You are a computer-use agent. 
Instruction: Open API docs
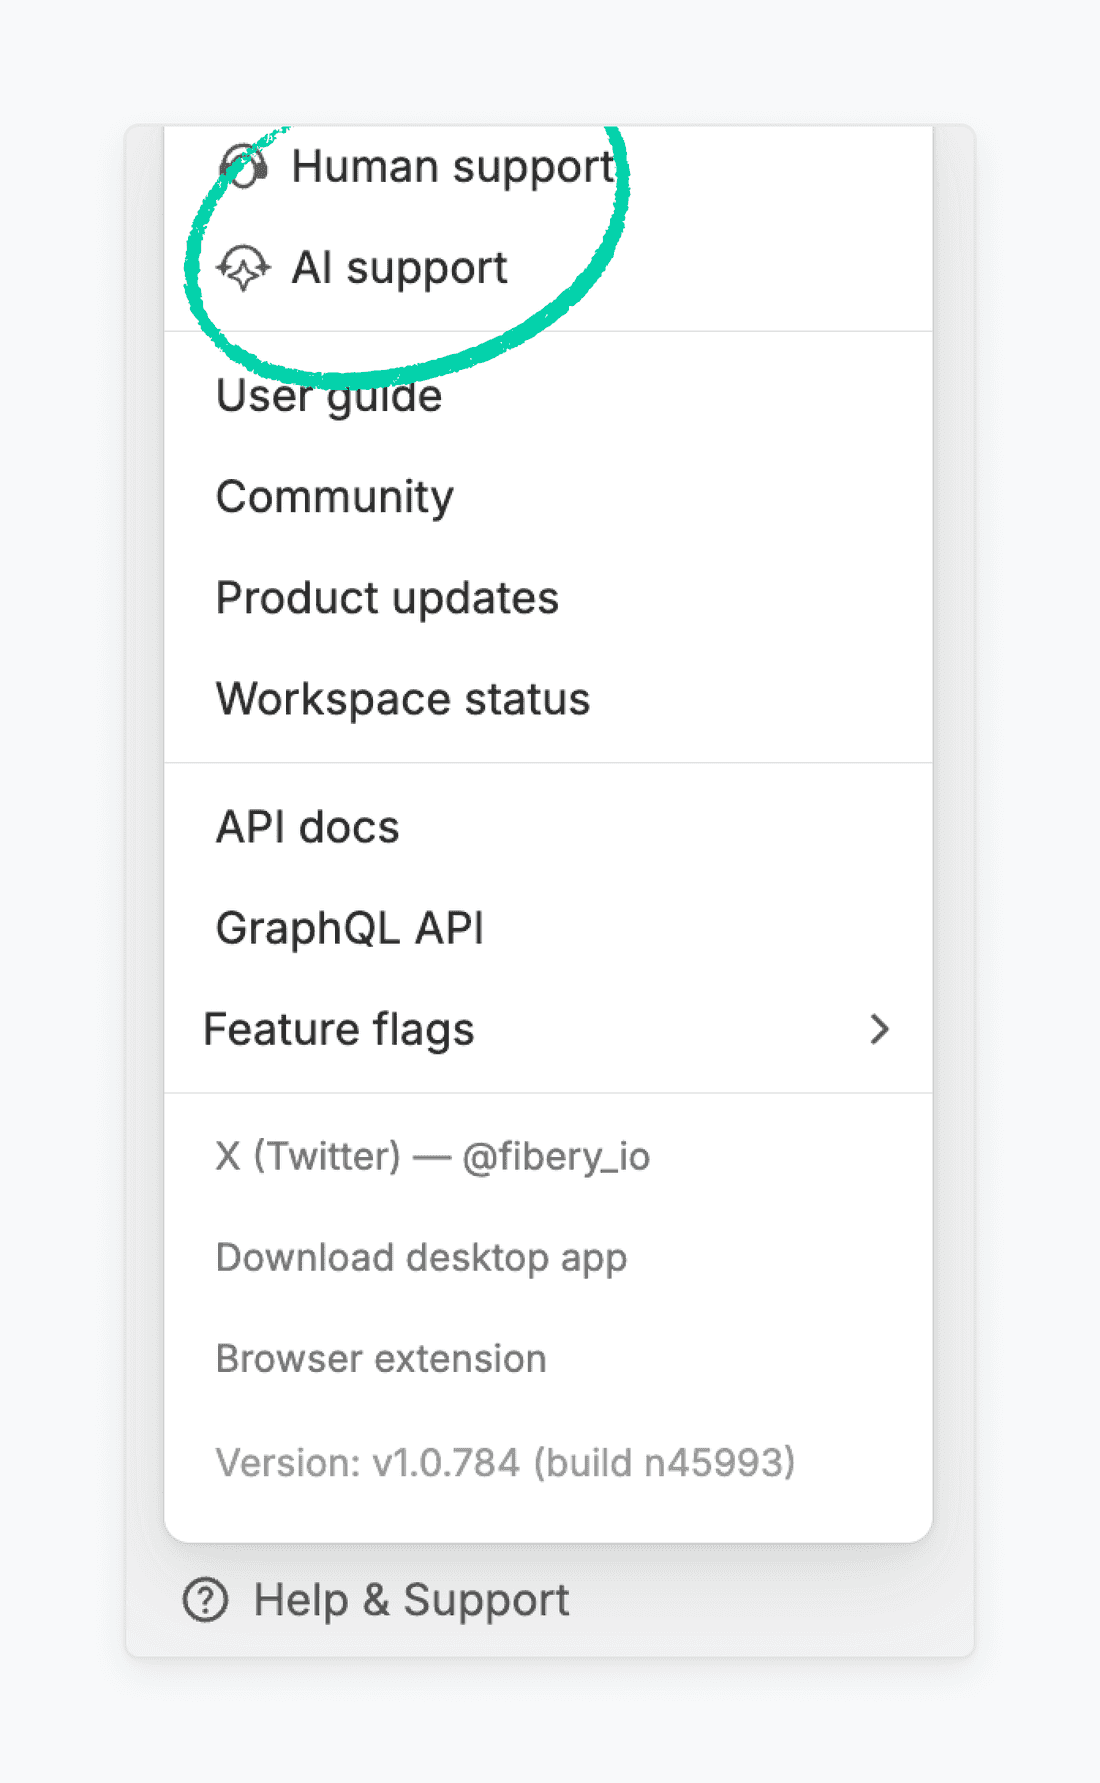point(308,827)
